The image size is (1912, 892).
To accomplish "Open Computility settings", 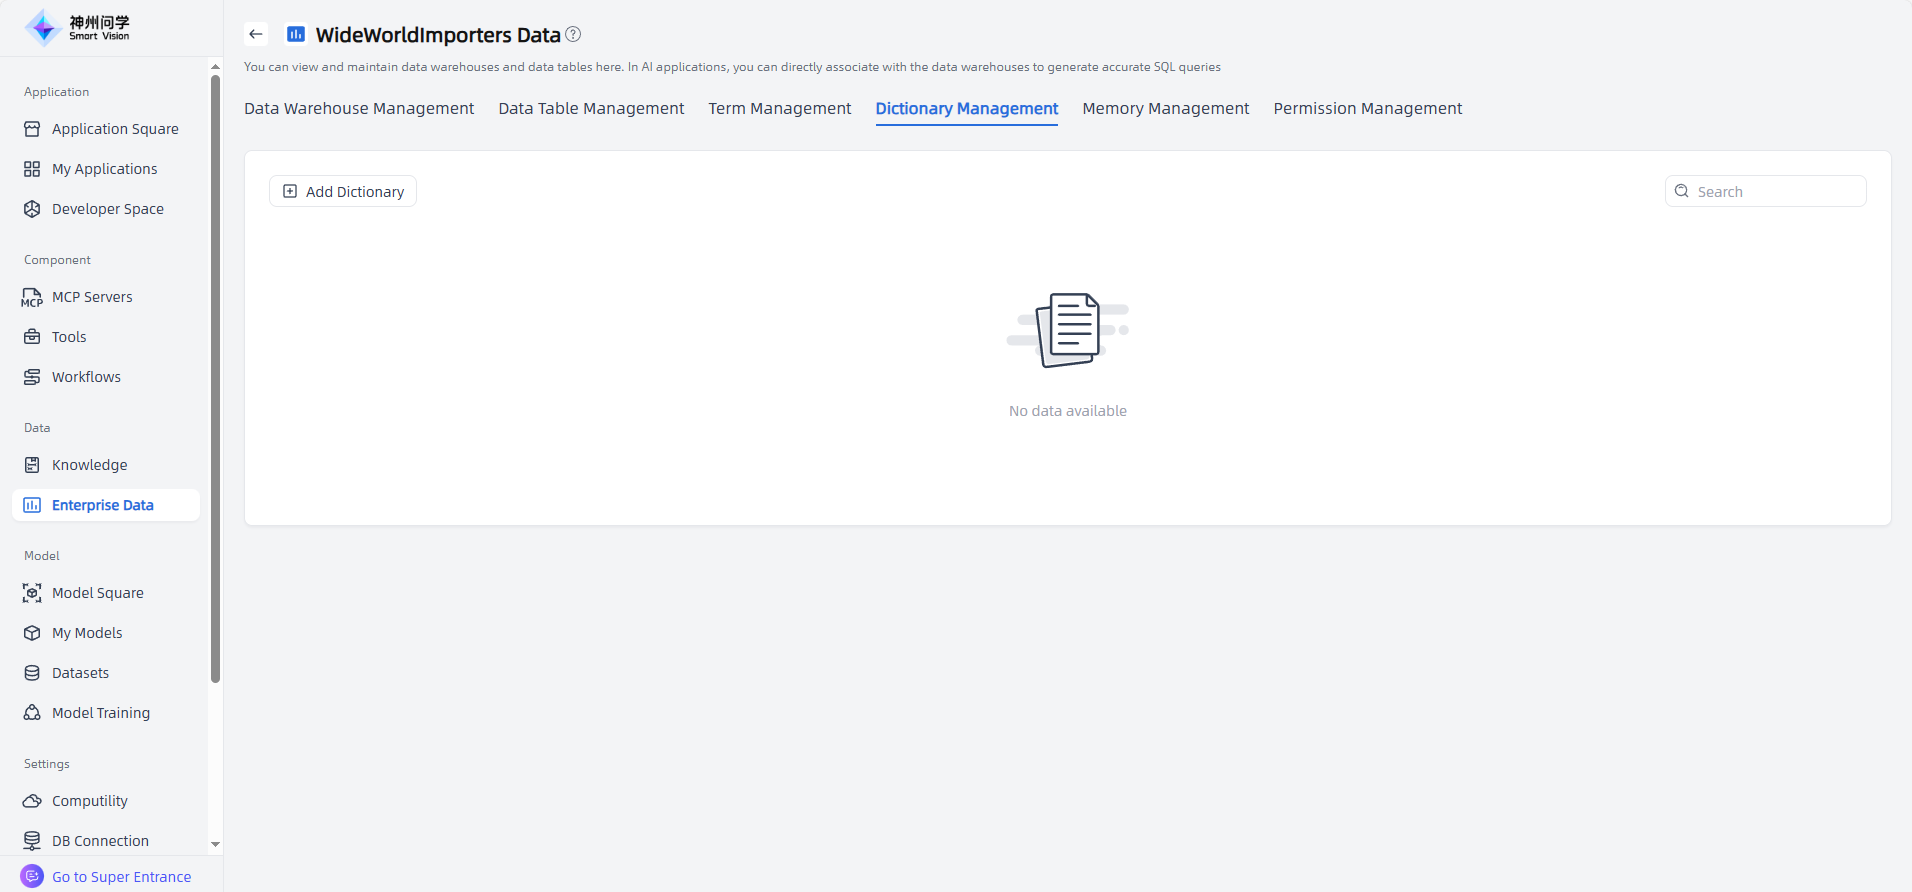I will pos(89,801).
